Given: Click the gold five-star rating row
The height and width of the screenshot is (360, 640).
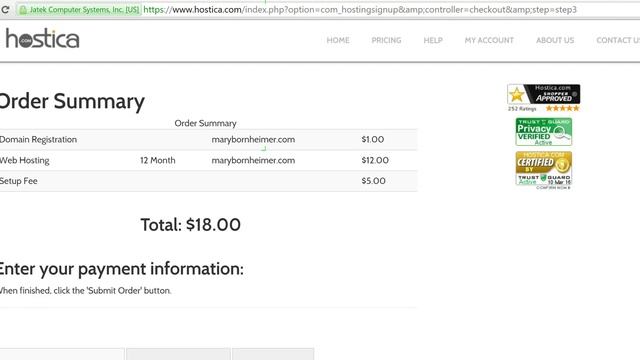Looking at the screenshot, I should click(x=562, y=108).
